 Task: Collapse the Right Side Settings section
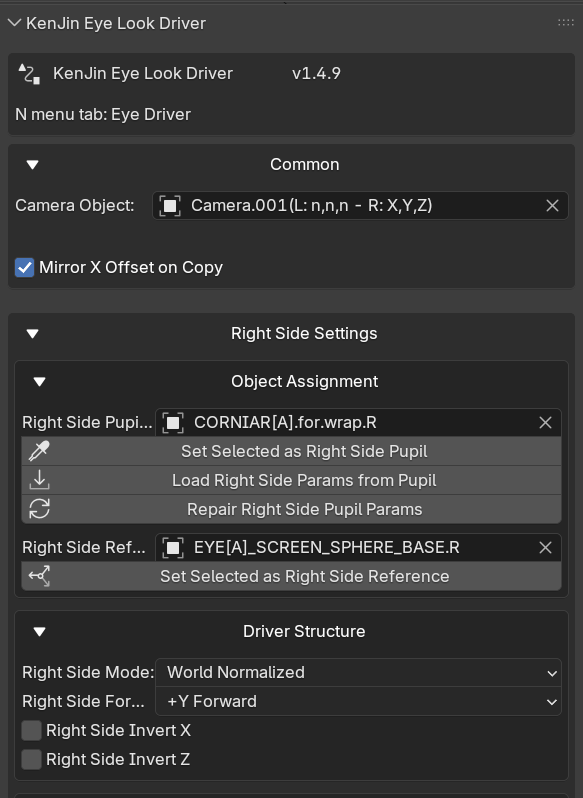[x=33, y=334]
